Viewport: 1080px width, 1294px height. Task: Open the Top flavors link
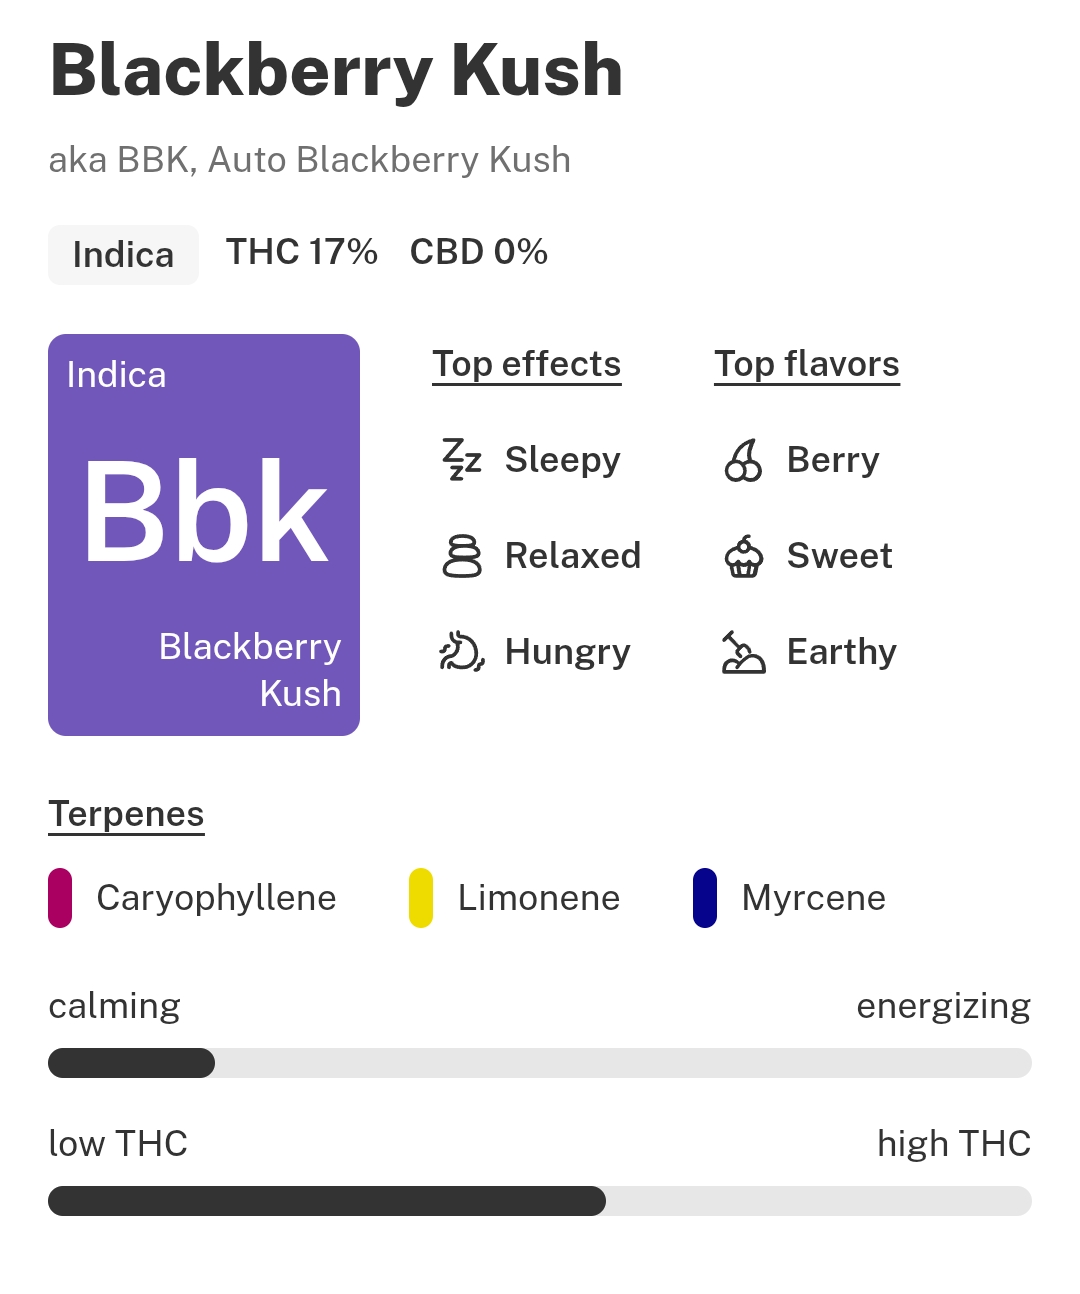coord(806,364)
